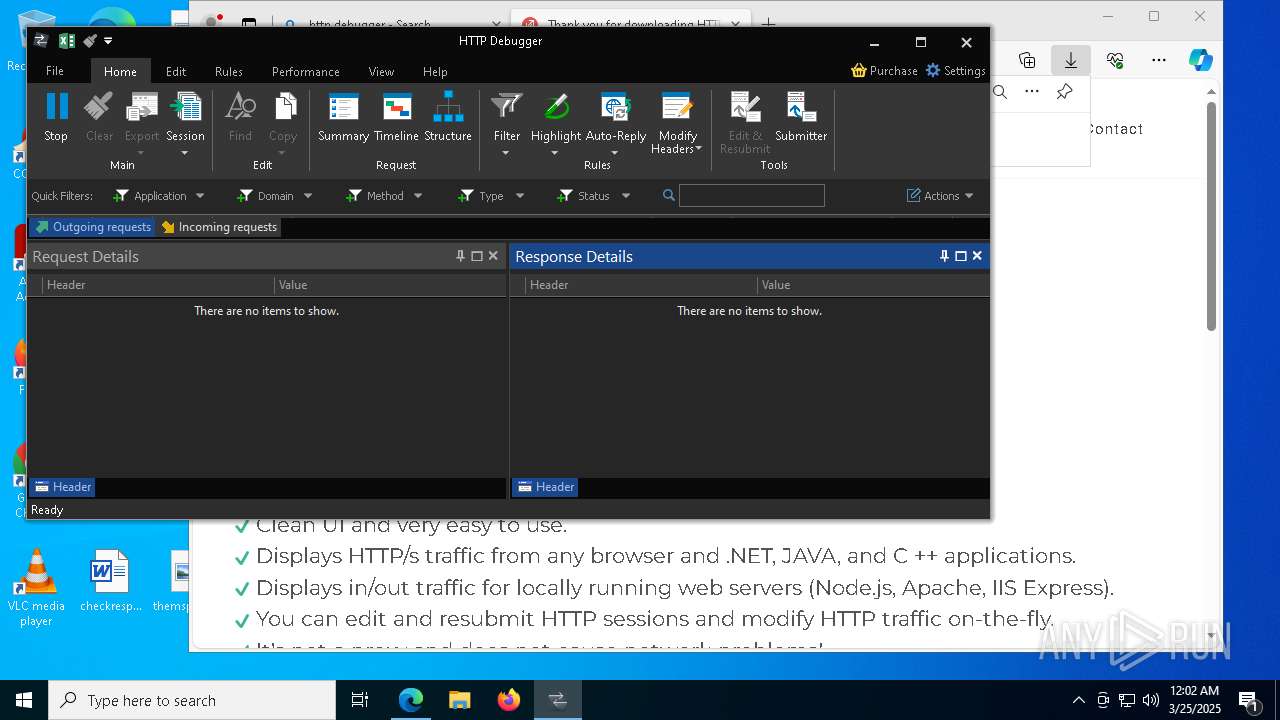Expand the Domain quick filter dropdown
Image resolution: width=1280 pixels, height=720 pixels.
[x=308, y=196]
